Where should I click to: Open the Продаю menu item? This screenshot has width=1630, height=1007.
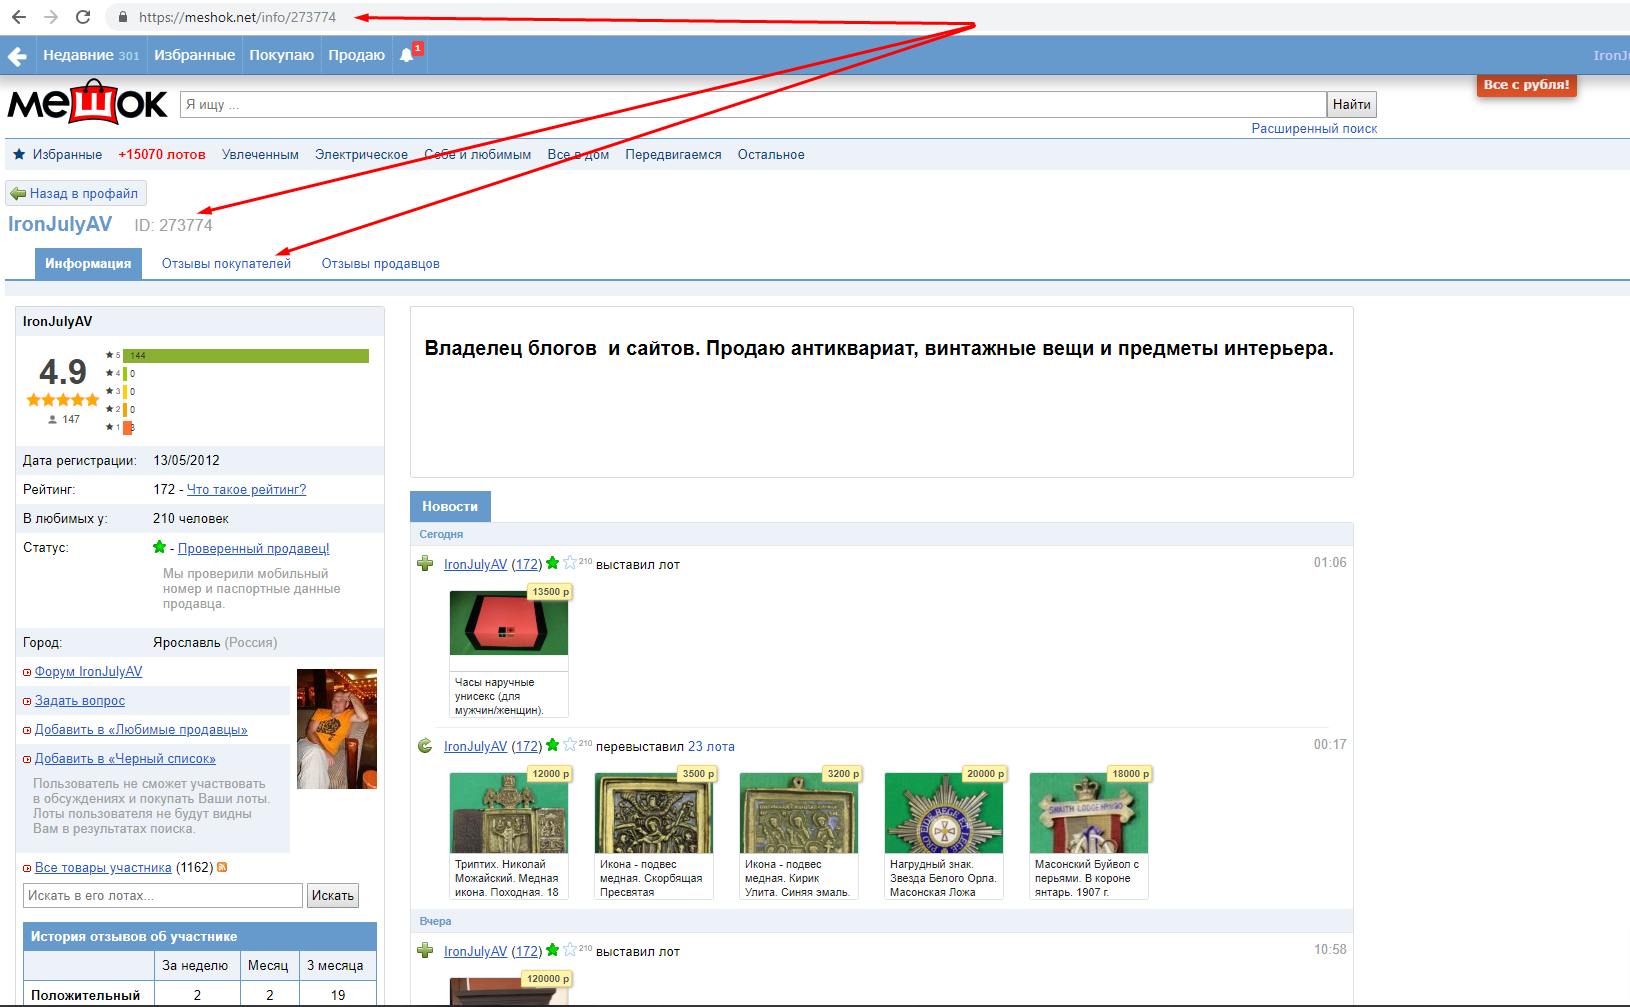356,55
